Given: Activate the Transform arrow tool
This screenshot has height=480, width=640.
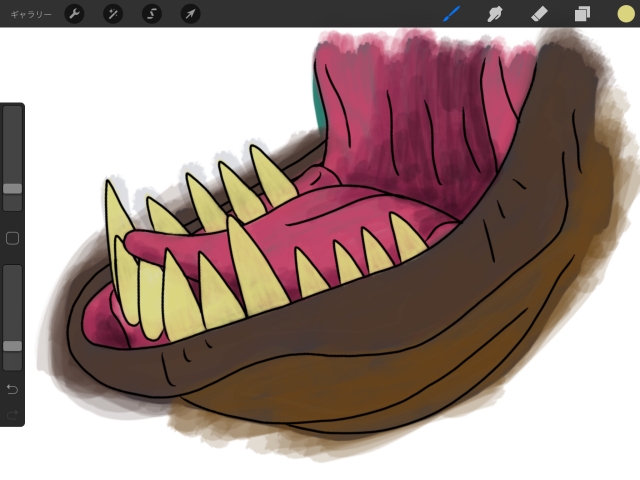Looking at the screenshot, I should [x=189, y=14].
